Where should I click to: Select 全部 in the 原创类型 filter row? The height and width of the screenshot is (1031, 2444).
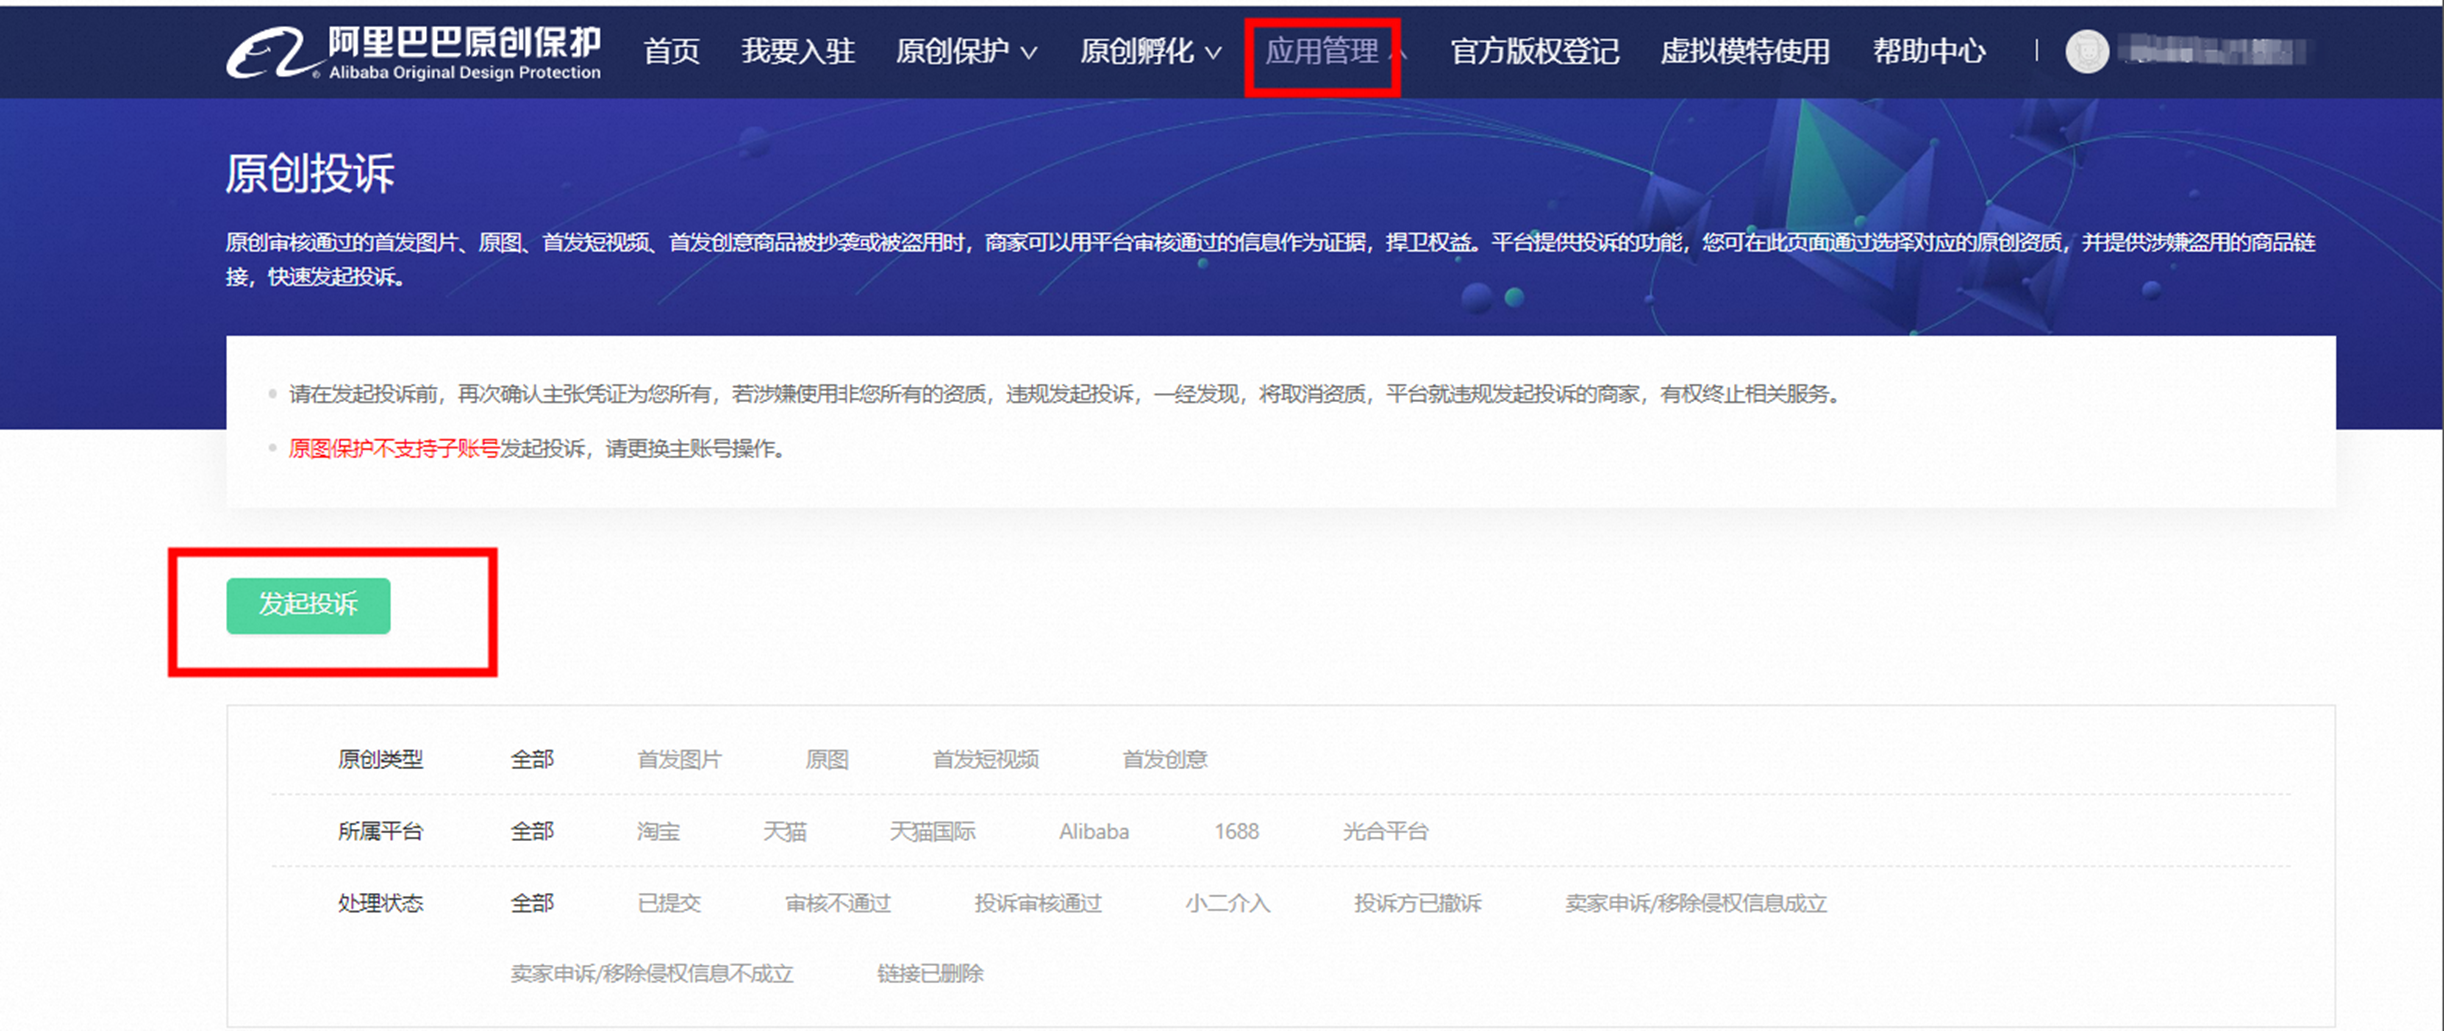pos(532,760)
